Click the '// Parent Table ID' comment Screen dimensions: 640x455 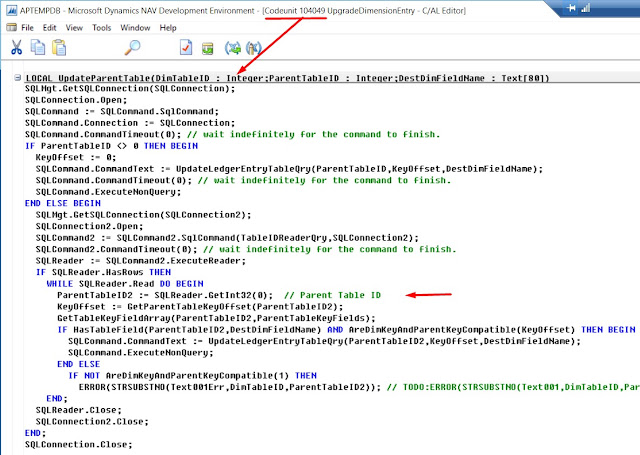[332, 295]
